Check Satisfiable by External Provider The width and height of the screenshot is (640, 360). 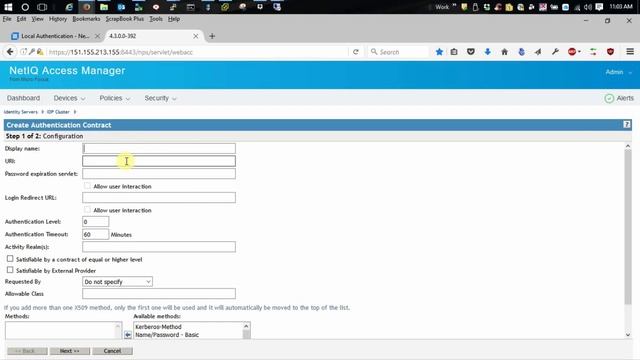point(10,270)
